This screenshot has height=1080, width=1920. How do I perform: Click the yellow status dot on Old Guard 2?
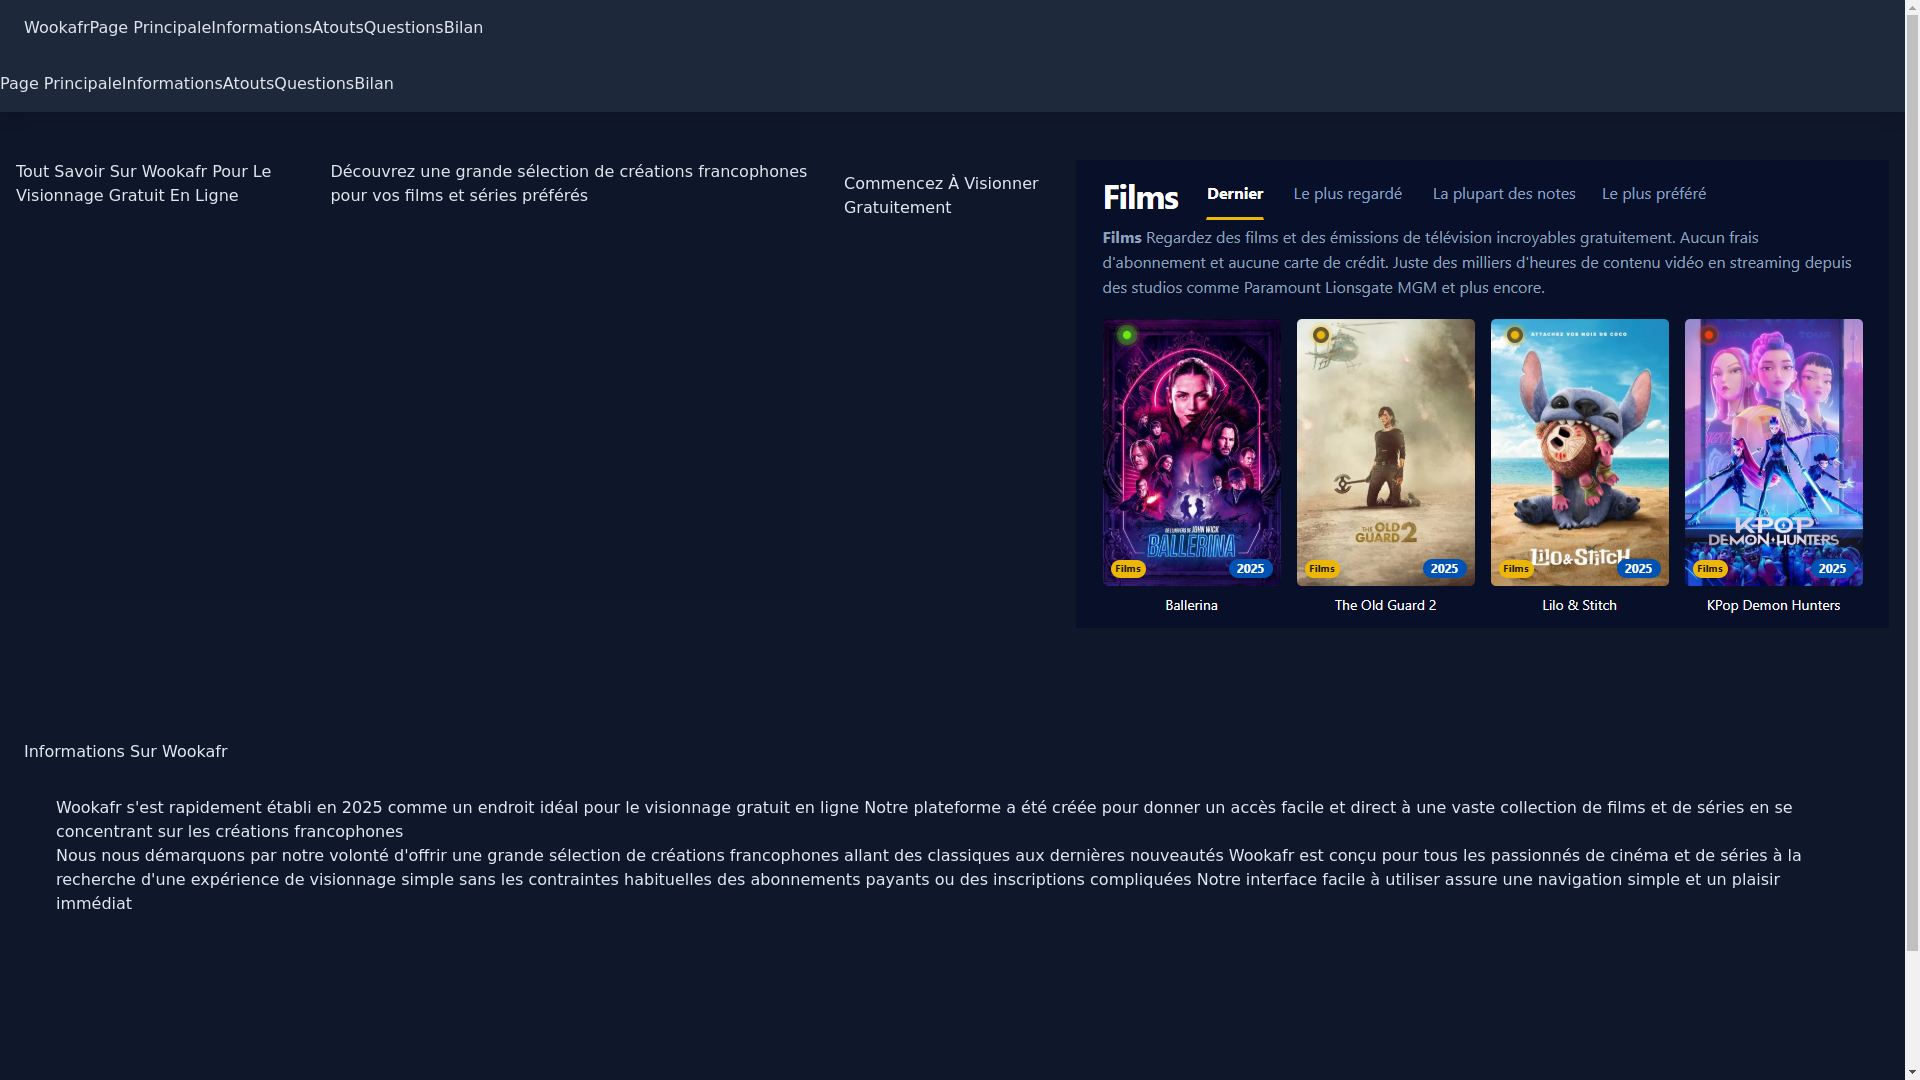coord(1321,335)
